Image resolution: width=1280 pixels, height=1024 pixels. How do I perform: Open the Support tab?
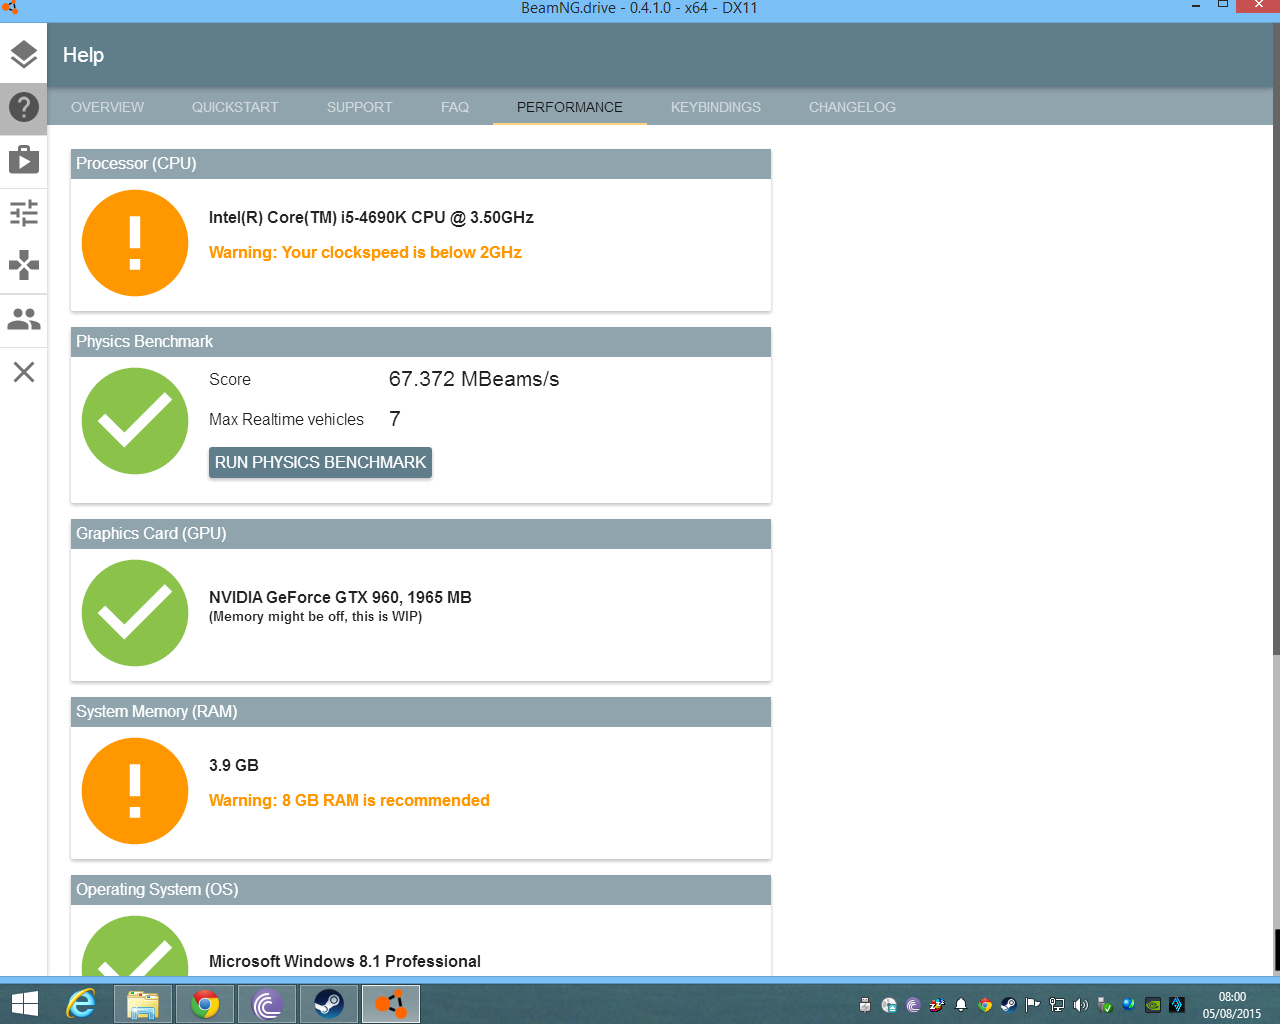359,107
